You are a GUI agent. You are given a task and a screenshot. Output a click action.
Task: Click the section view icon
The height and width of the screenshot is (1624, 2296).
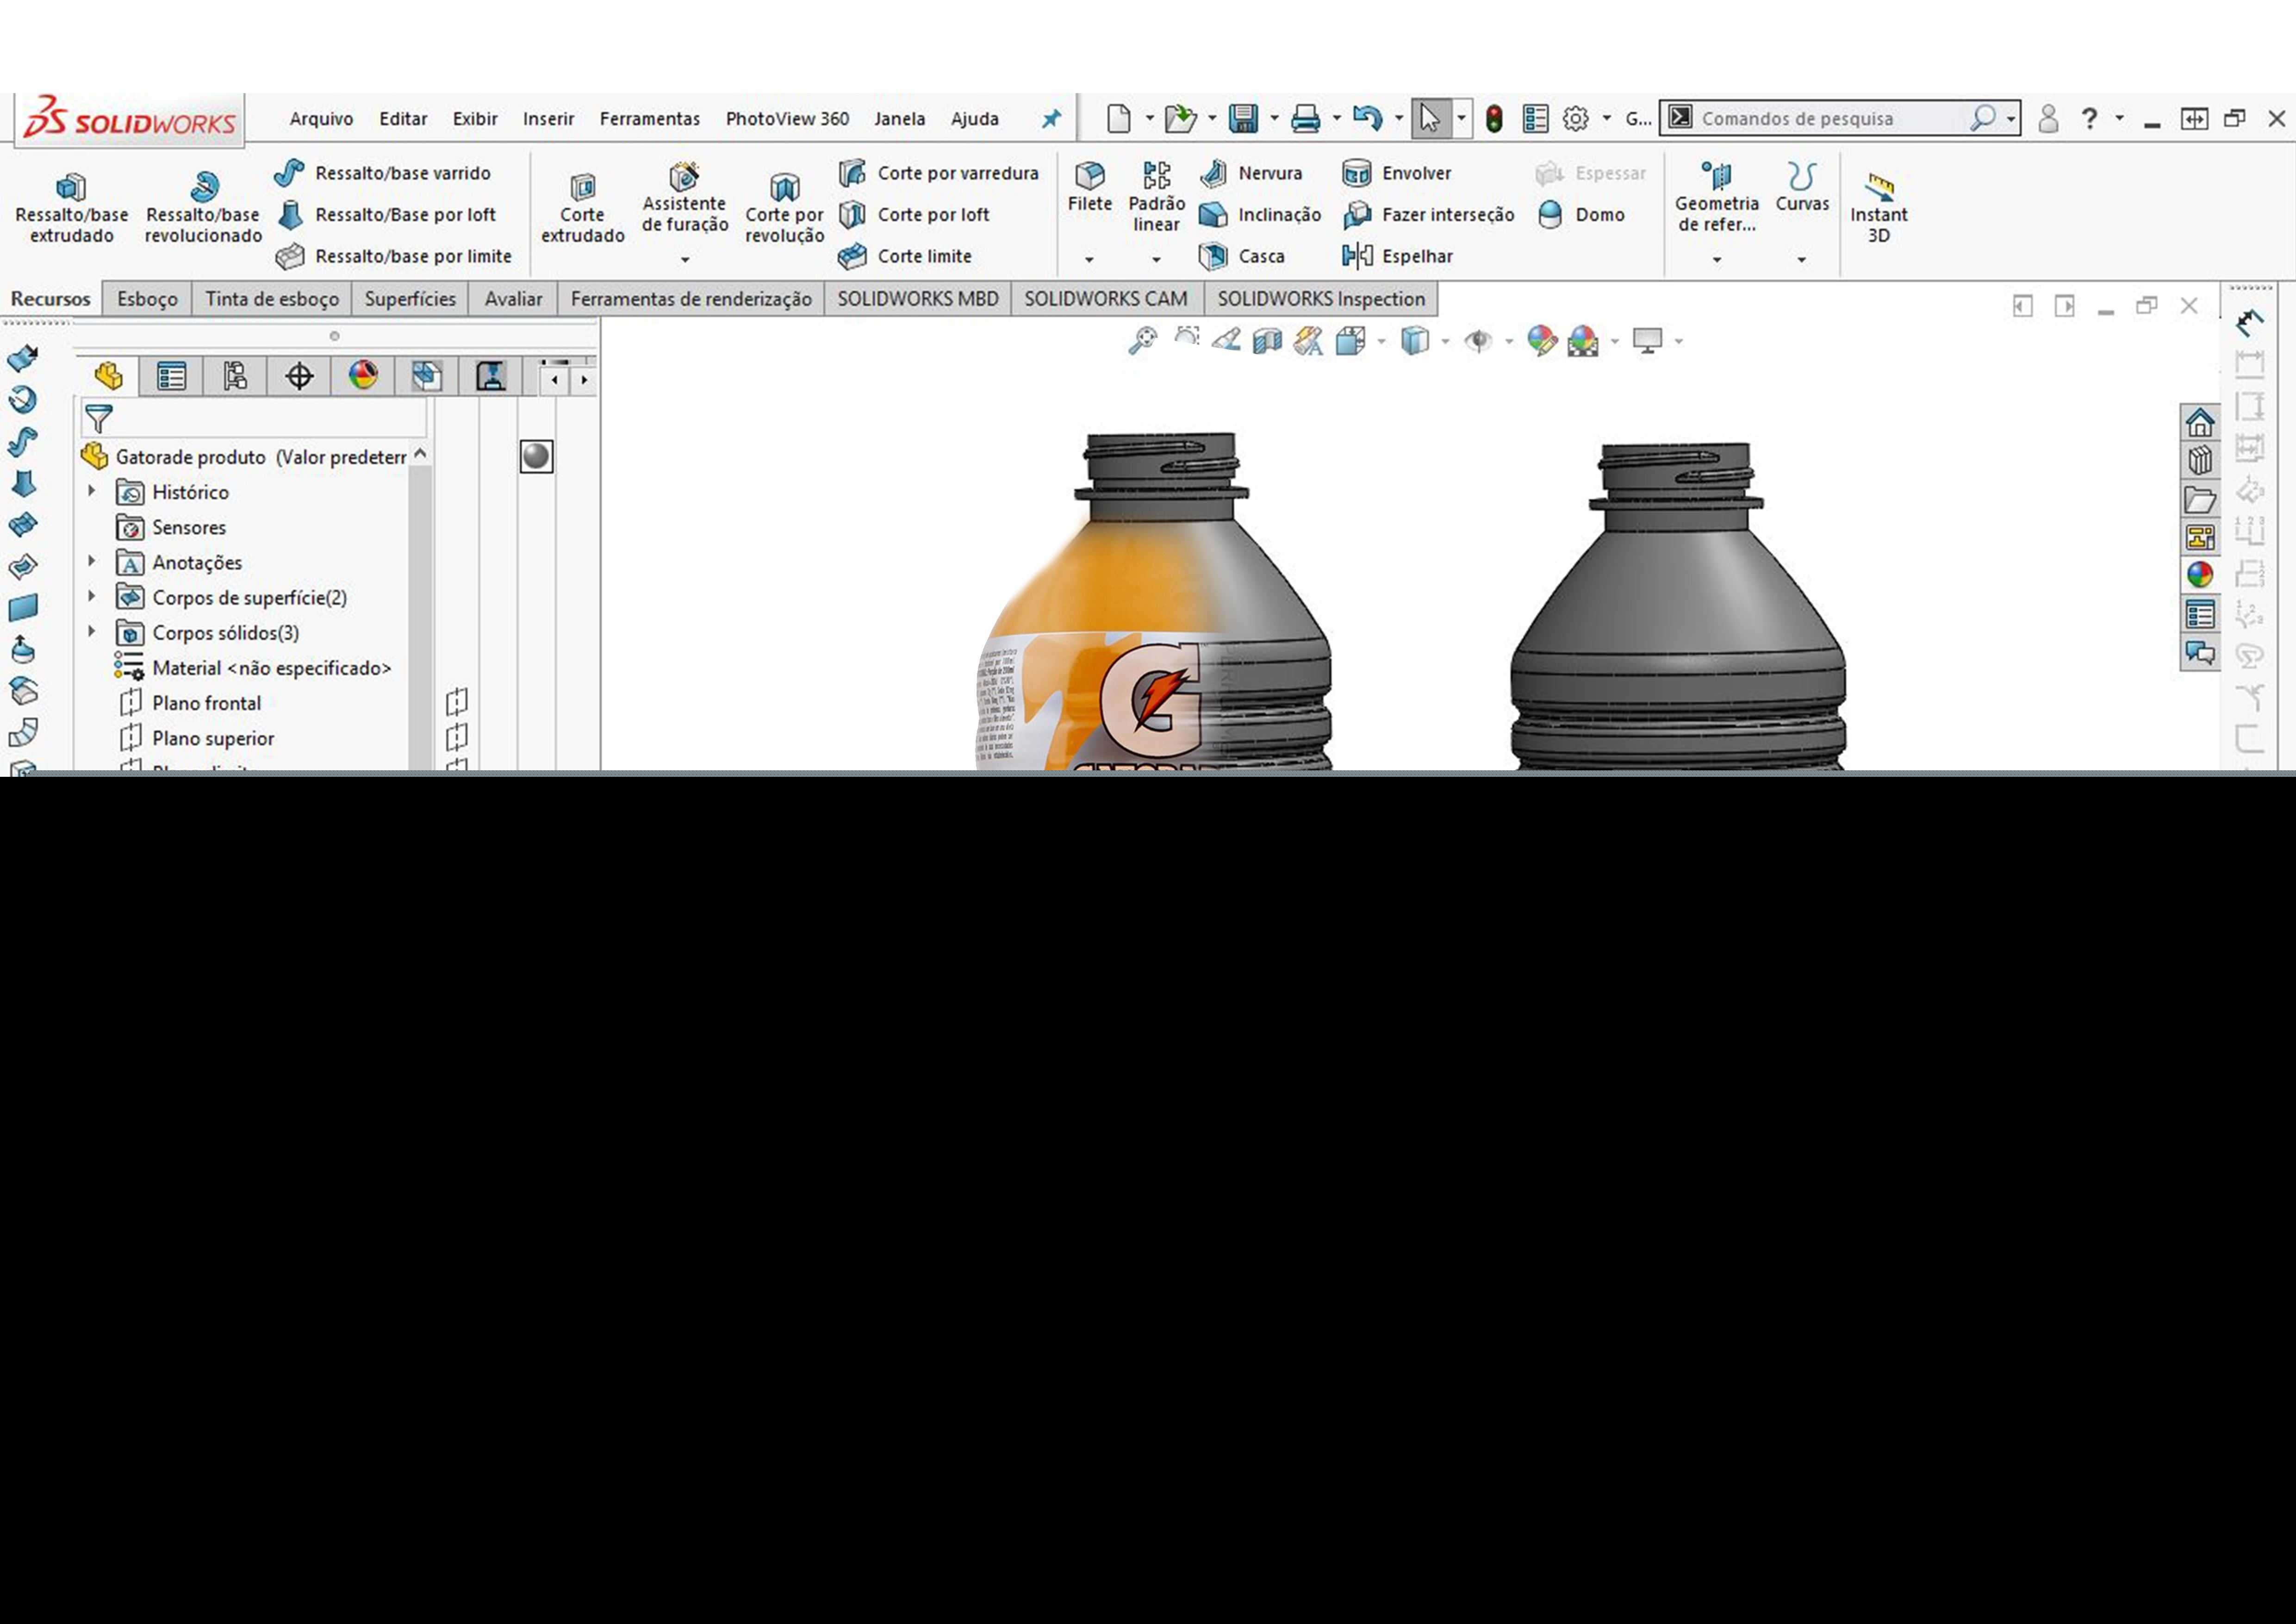pos(1267,341)
